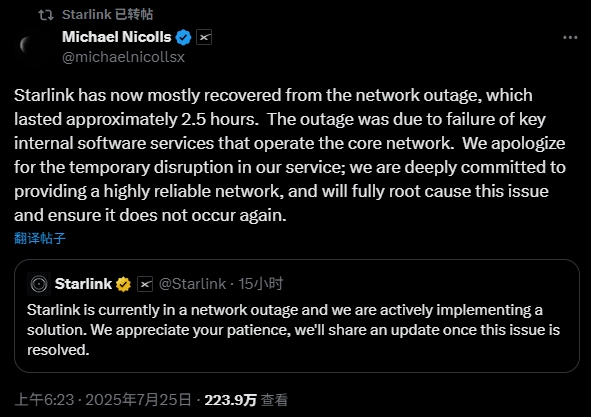The width and height of the screenshot is (591, 417).
Task: Open Michael Nicolls' profile avatar
Action: point(33,46)
